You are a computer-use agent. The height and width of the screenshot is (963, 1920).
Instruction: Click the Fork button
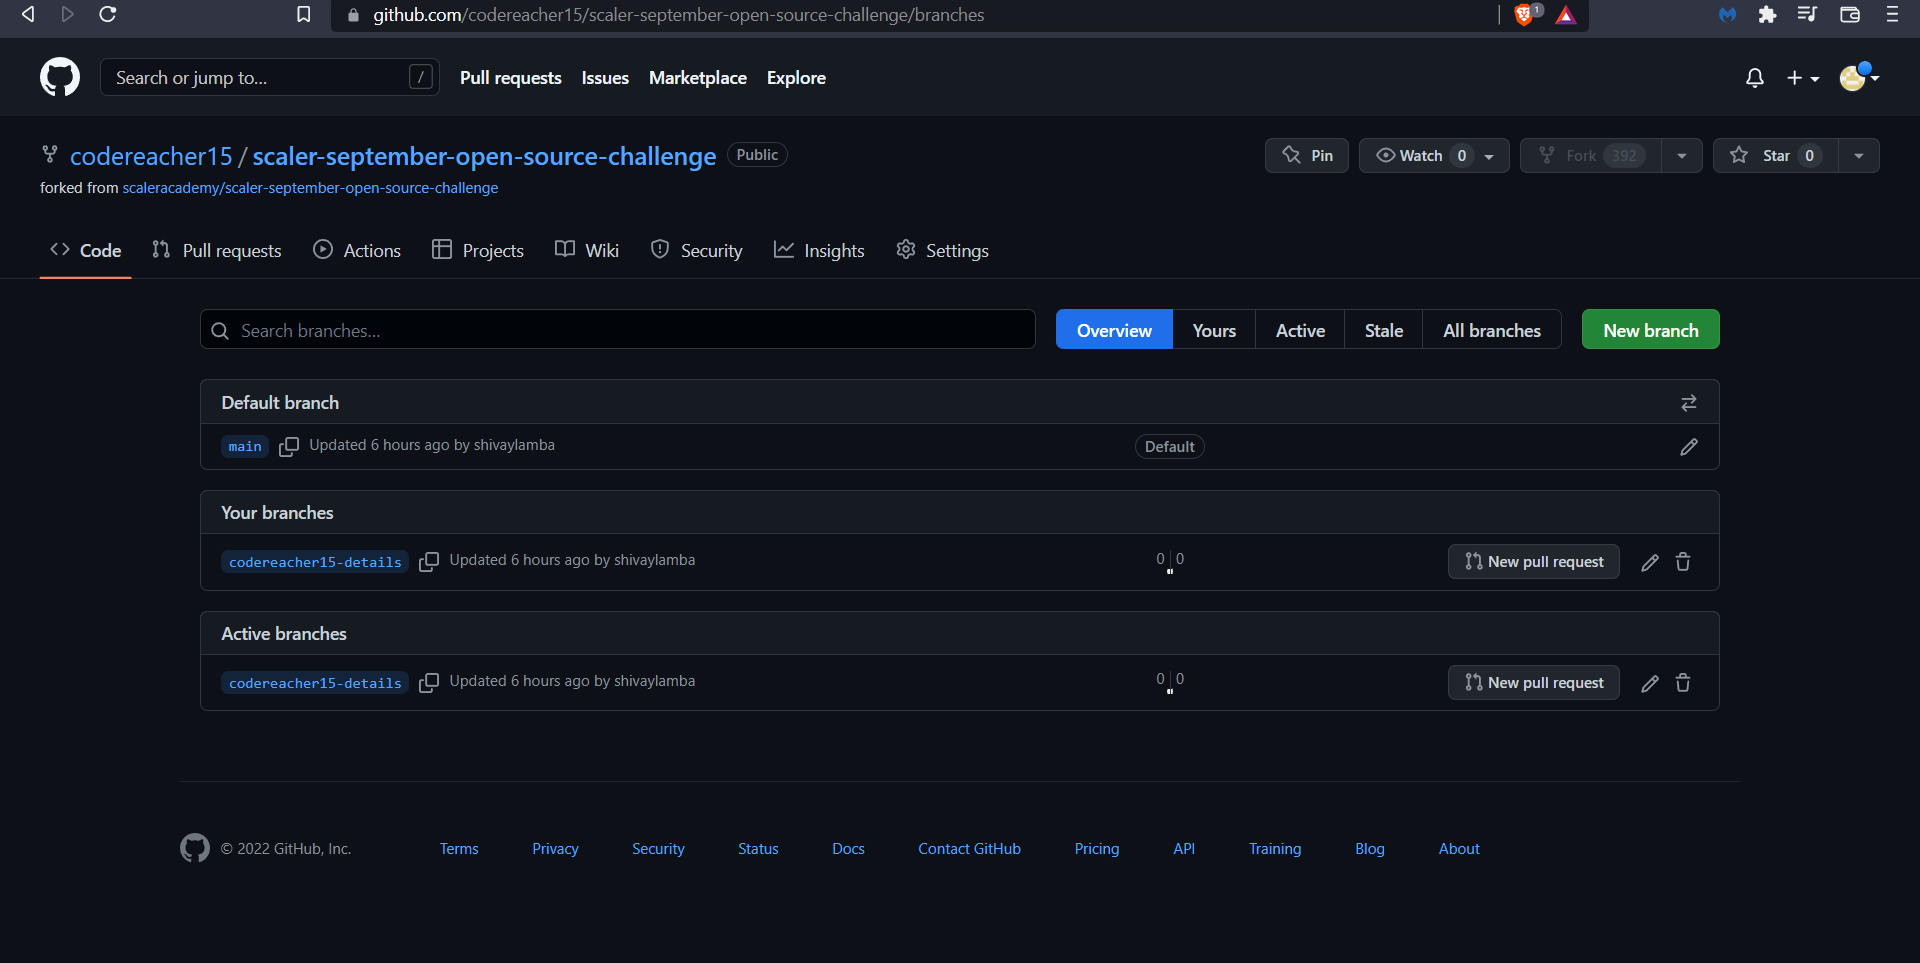[1590, 155]
